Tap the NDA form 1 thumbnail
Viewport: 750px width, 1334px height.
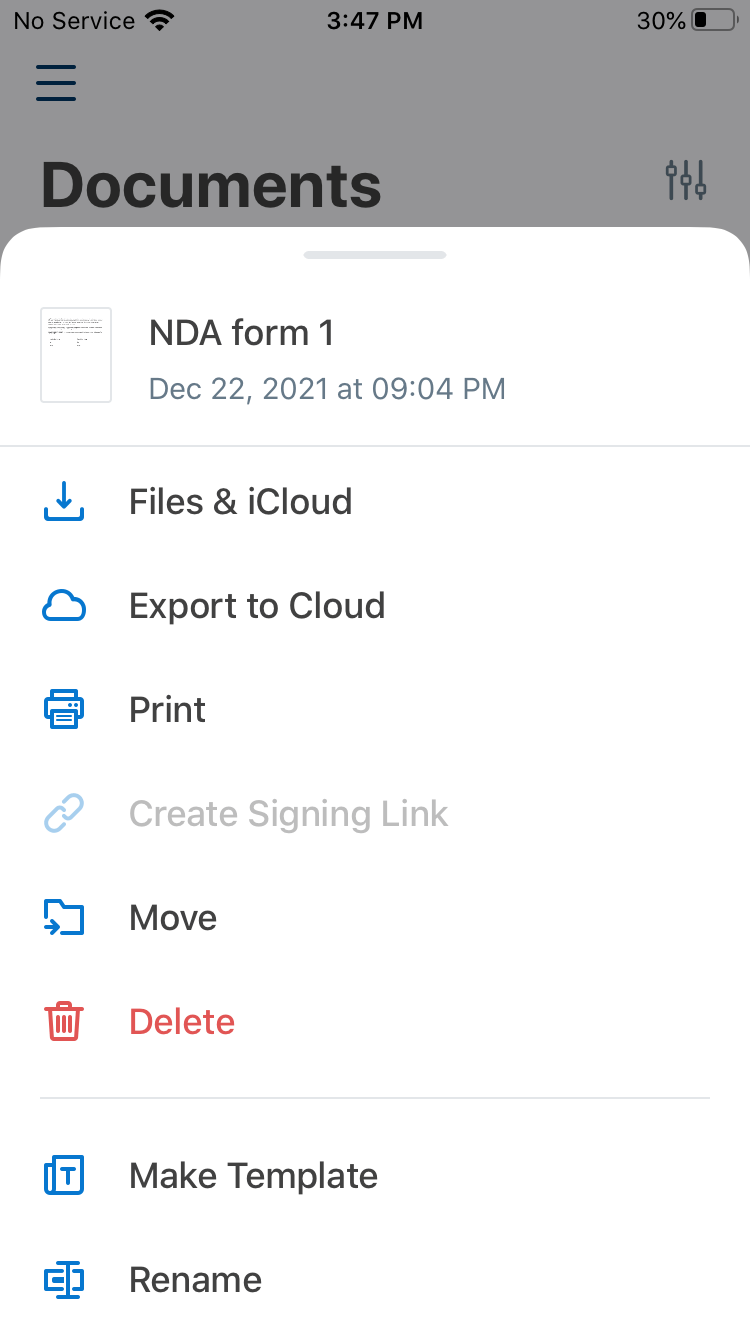click(76, 355)
